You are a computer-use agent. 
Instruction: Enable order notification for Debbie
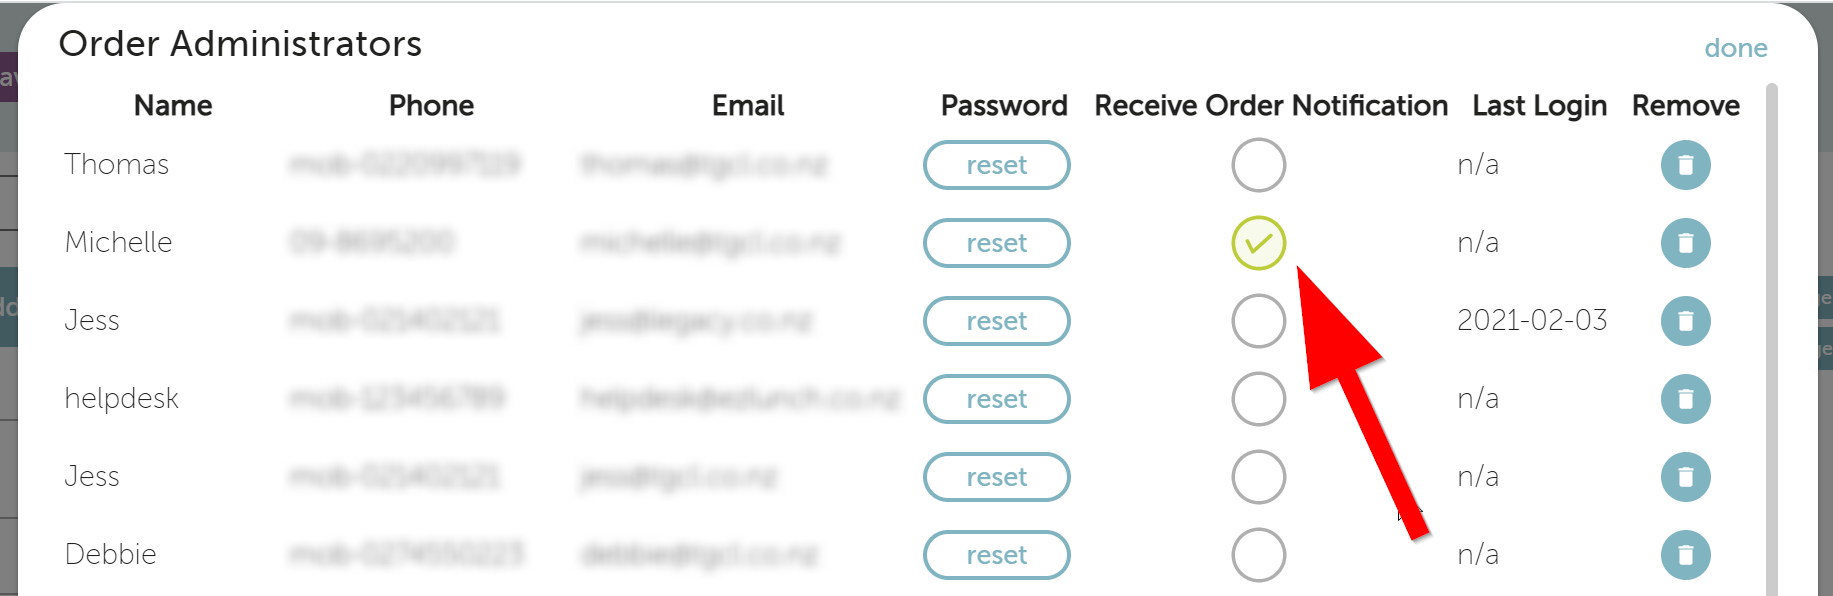coord(1258,555)
